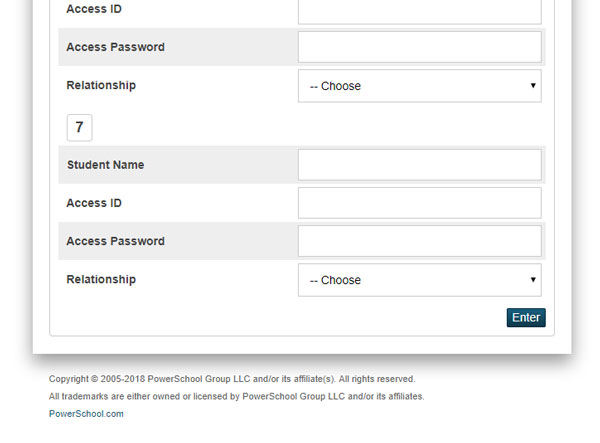Click the Relationship label in section 7

[101, 279]
